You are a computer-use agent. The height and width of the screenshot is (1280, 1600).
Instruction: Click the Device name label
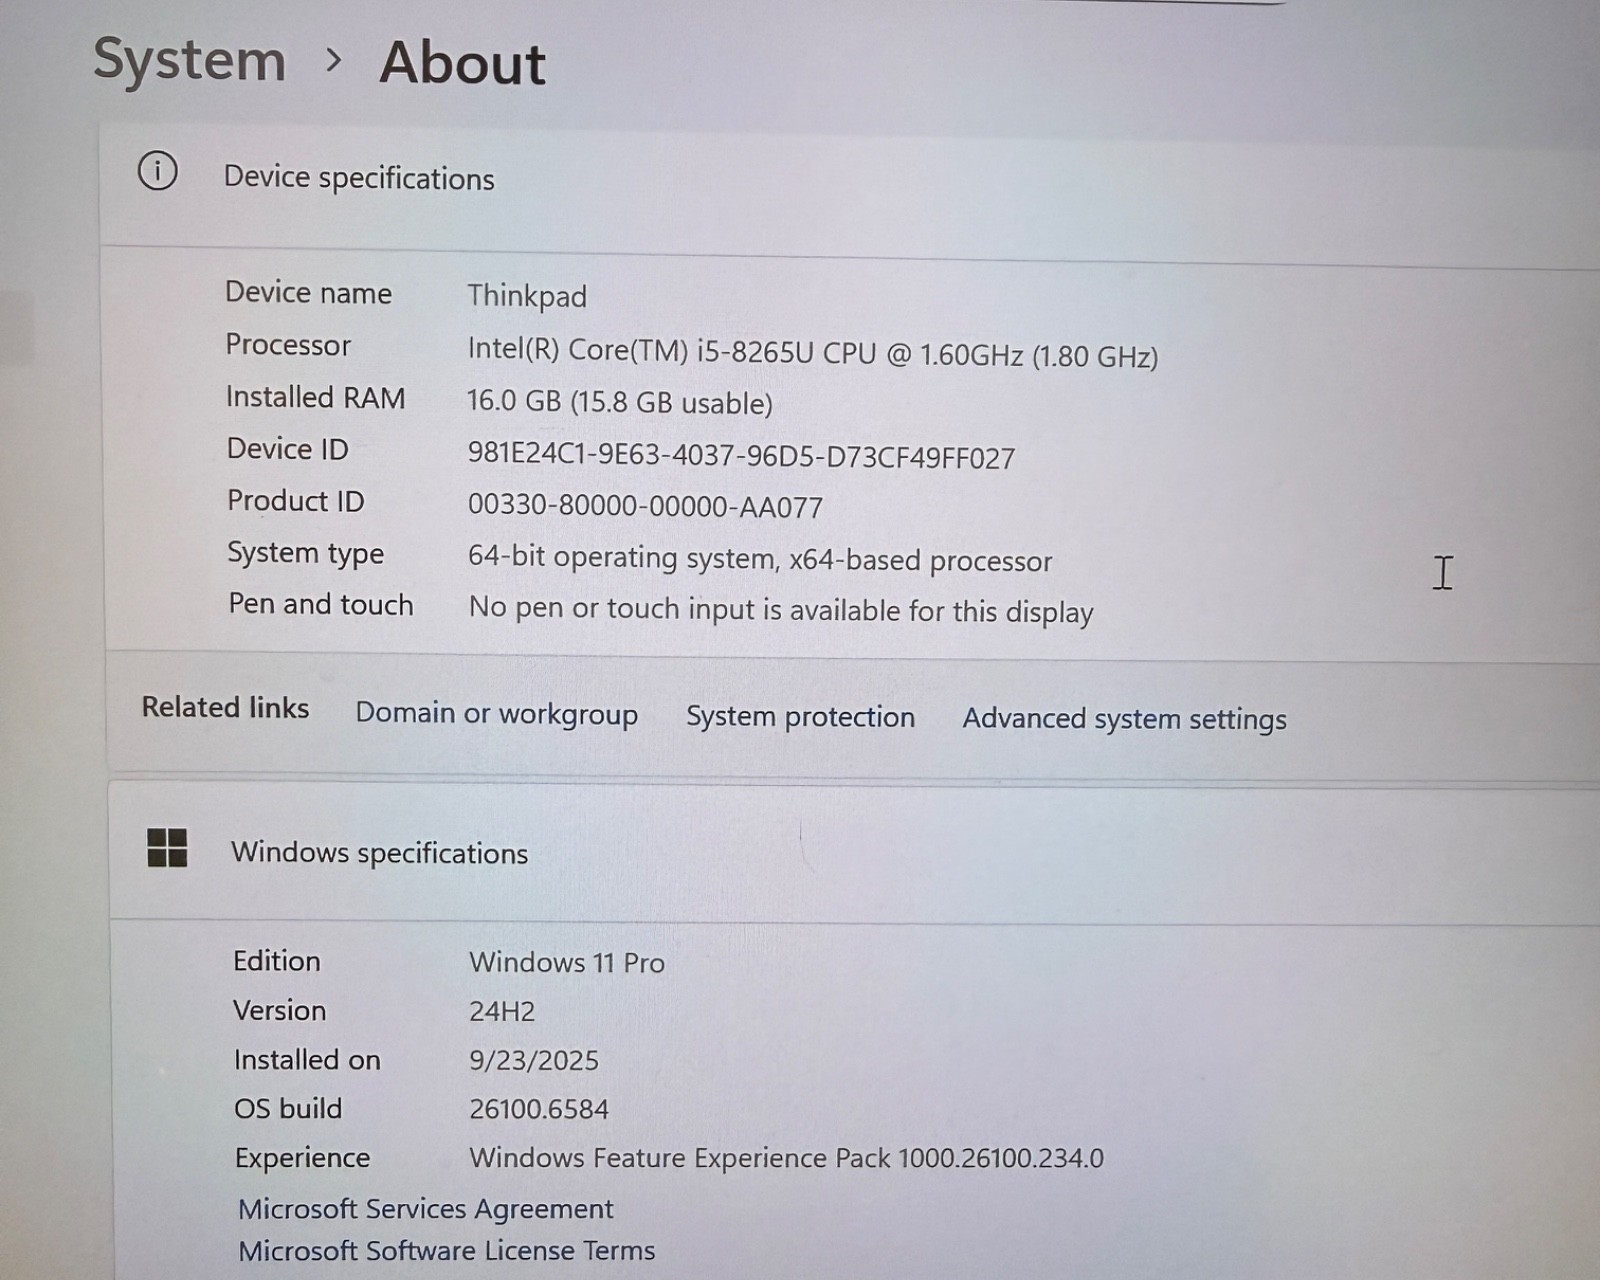(x=309, y=293)
